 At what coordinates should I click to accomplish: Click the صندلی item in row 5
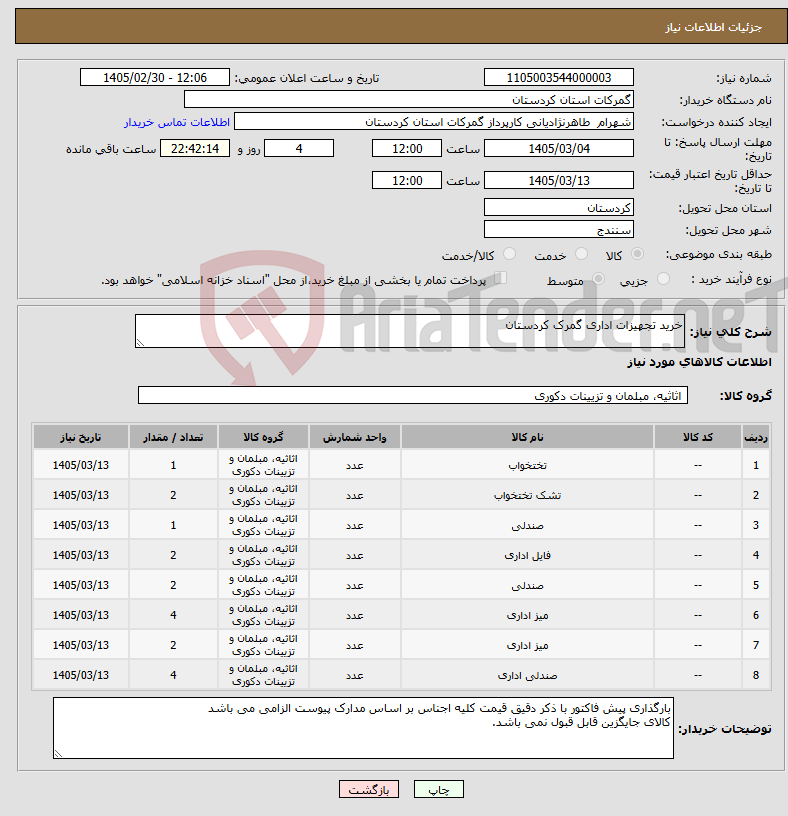click(527, 585)
